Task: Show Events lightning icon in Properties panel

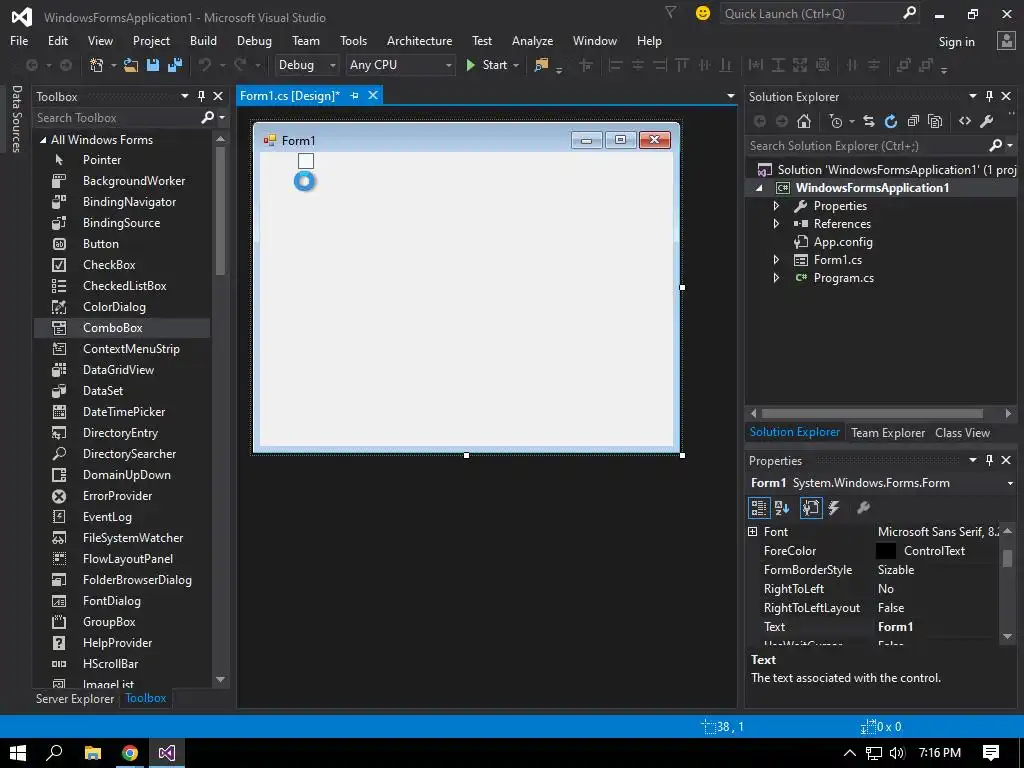Action: point(834,507)
